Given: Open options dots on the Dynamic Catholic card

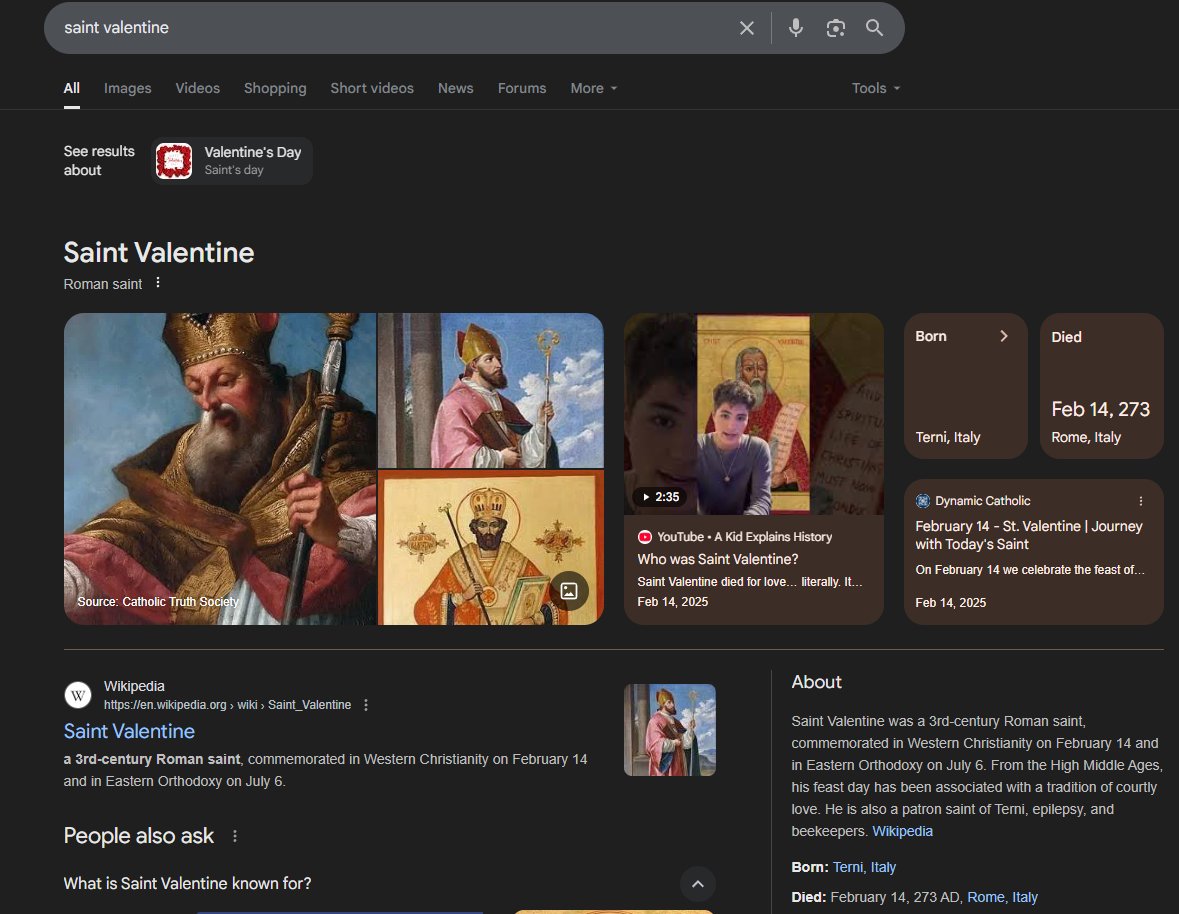Looking at the screenshot, I should click(1141, 501).
